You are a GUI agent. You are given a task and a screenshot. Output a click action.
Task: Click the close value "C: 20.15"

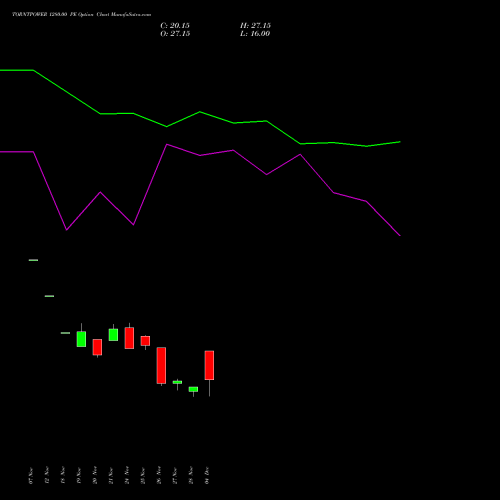(175, 26)
